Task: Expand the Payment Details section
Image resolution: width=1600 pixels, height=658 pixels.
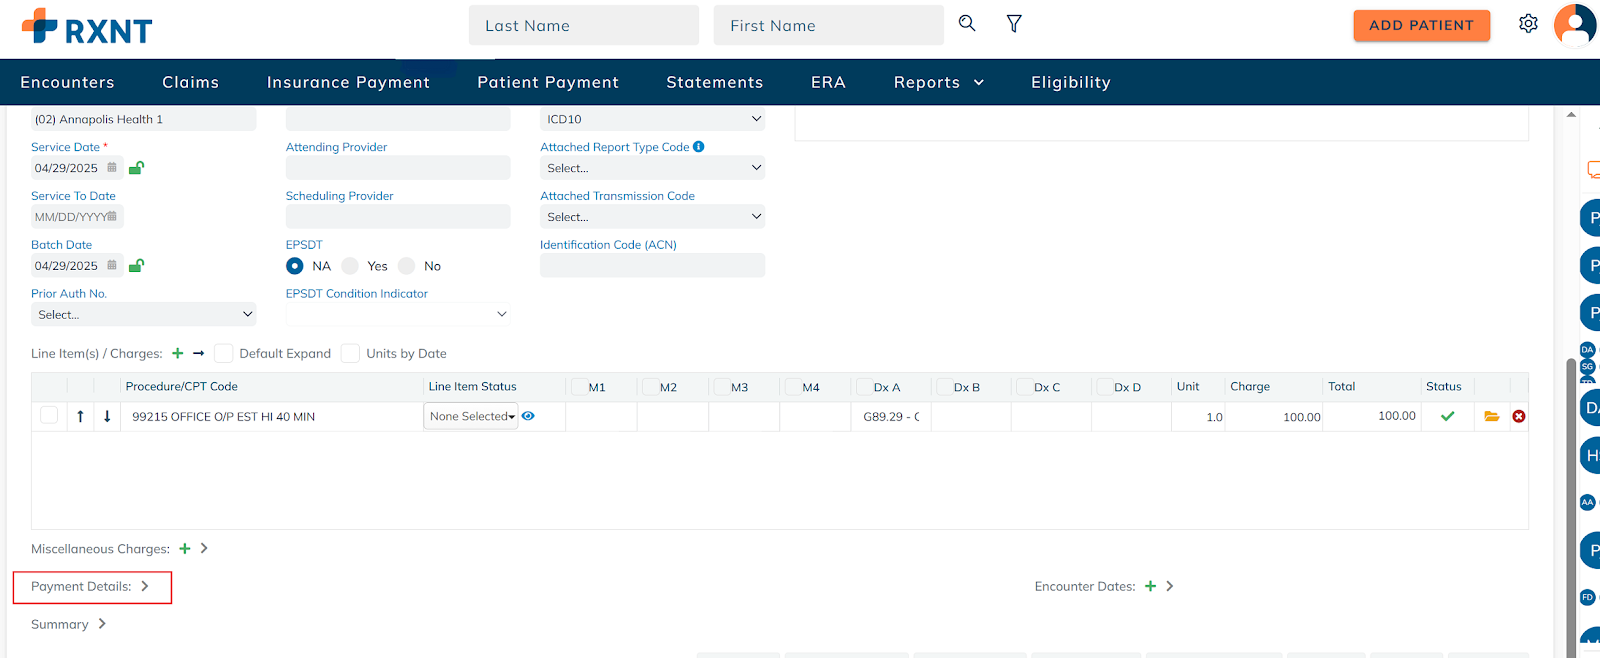Action: [144, 587]
